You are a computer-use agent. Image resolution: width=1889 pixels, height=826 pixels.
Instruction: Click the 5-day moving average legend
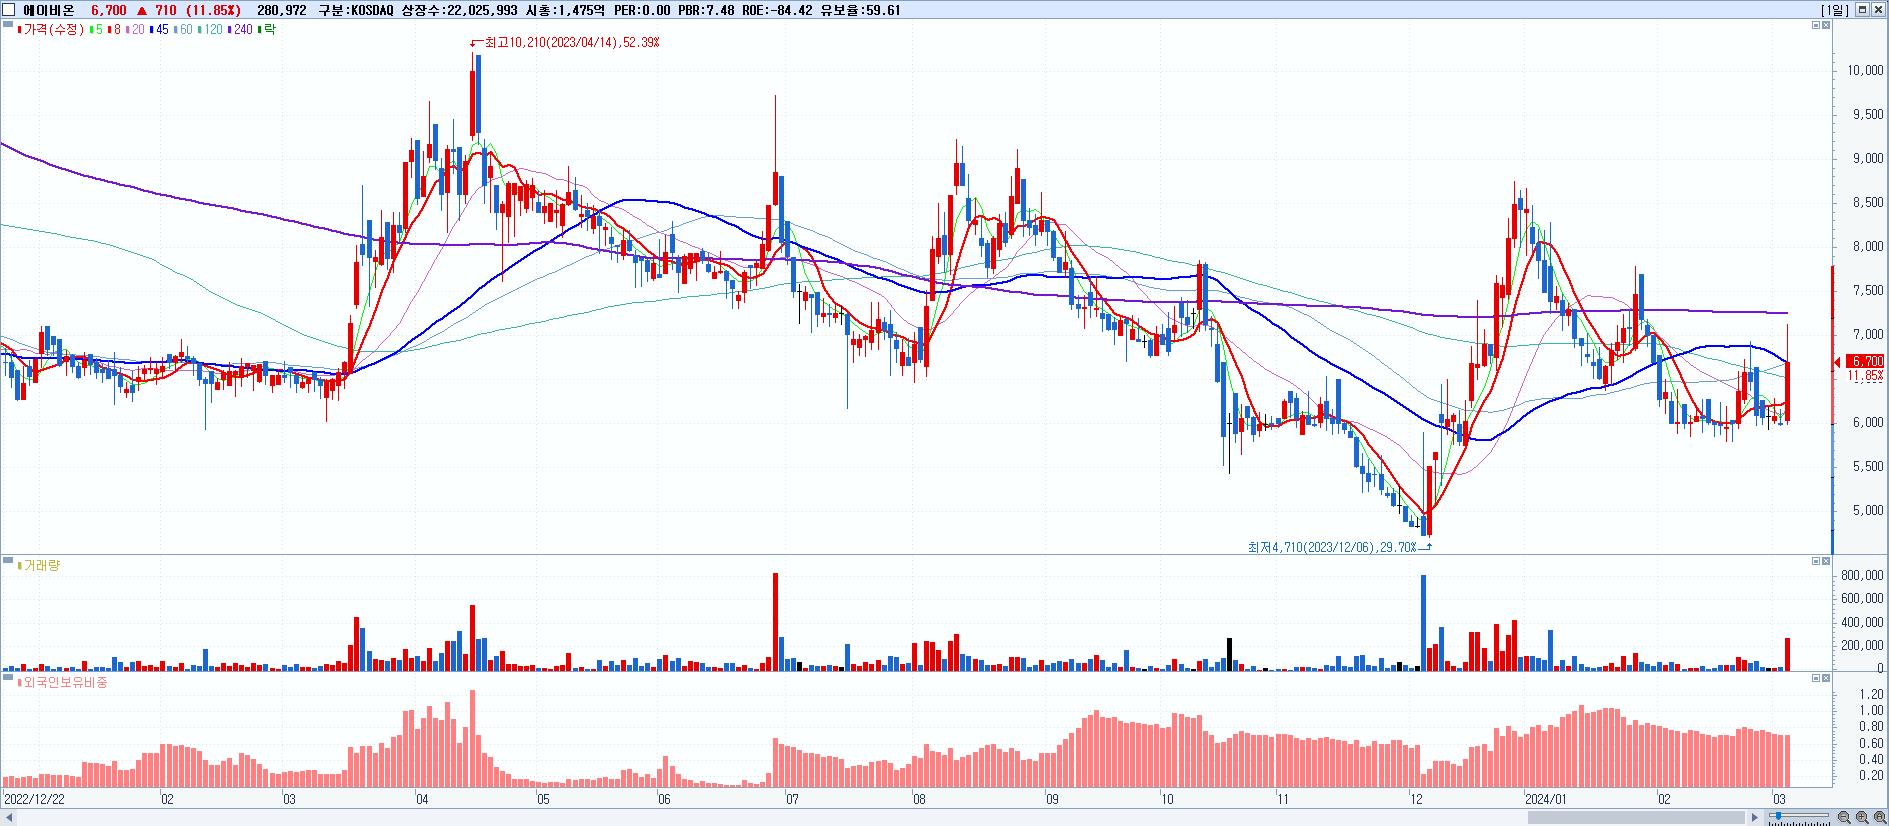(x=96, y=29)
